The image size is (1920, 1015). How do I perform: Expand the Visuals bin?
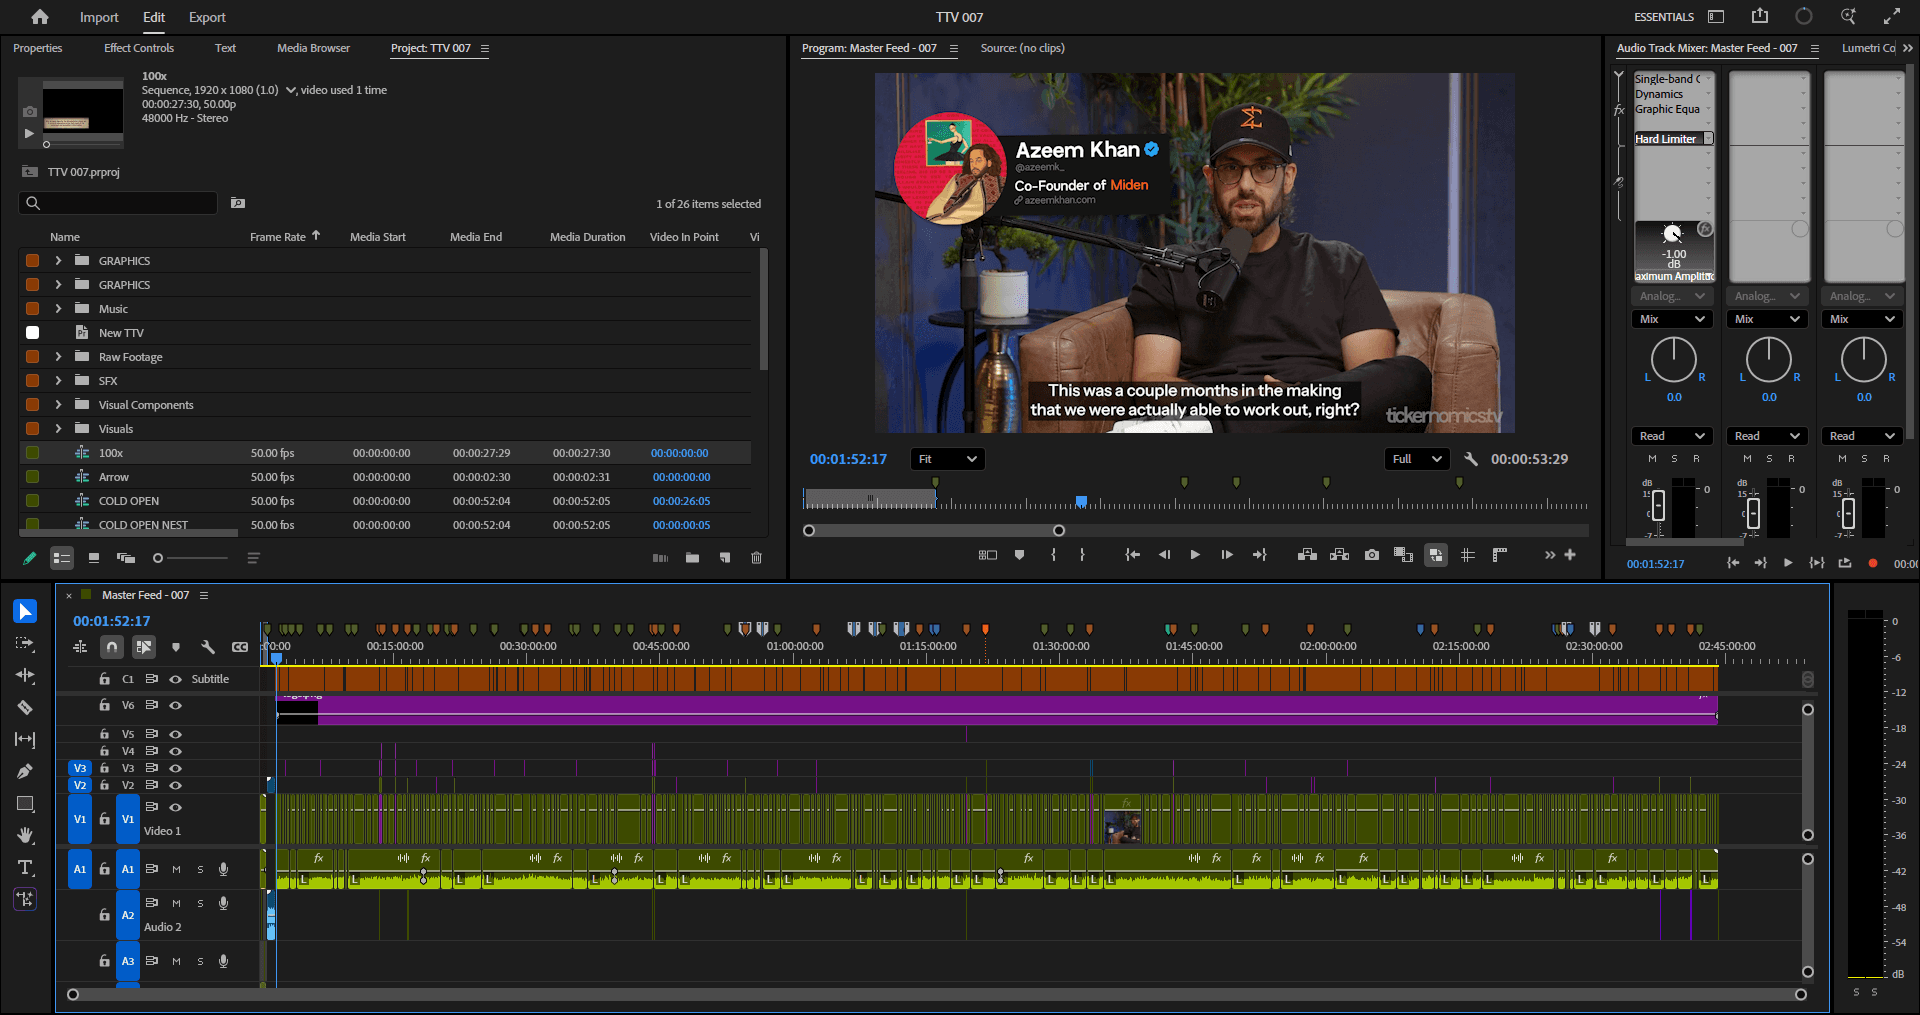[58, 429]
